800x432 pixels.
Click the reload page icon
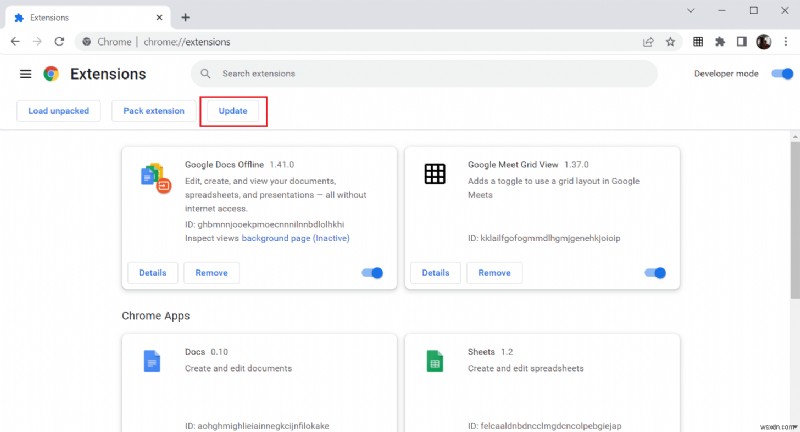(60, 42)
